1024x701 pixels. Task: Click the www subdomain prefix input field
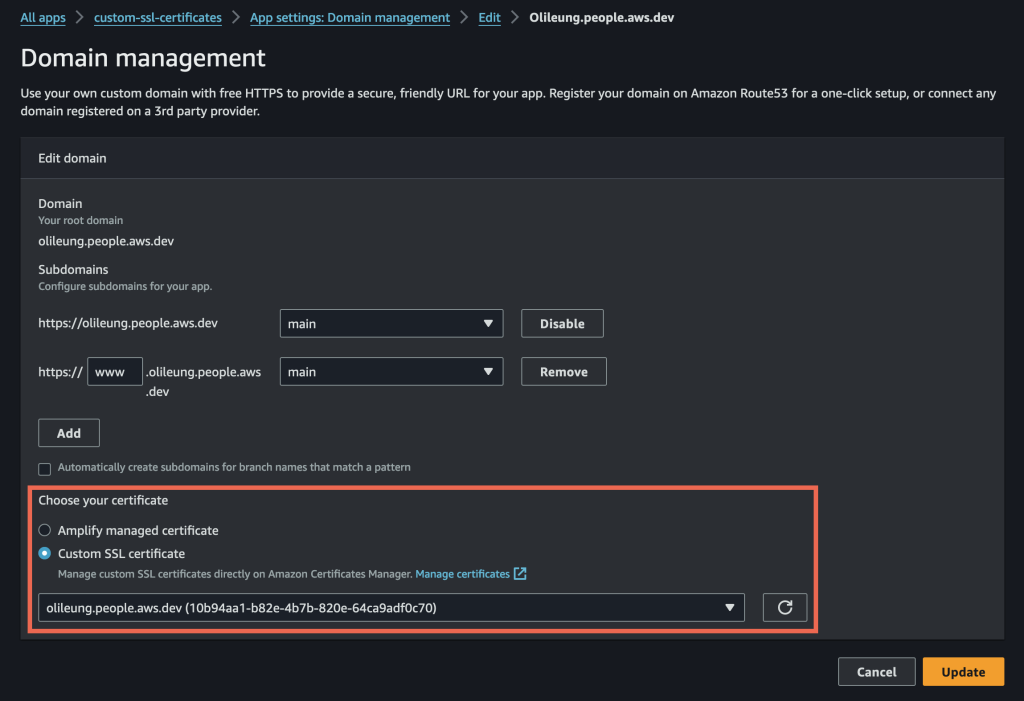(114, 370)
